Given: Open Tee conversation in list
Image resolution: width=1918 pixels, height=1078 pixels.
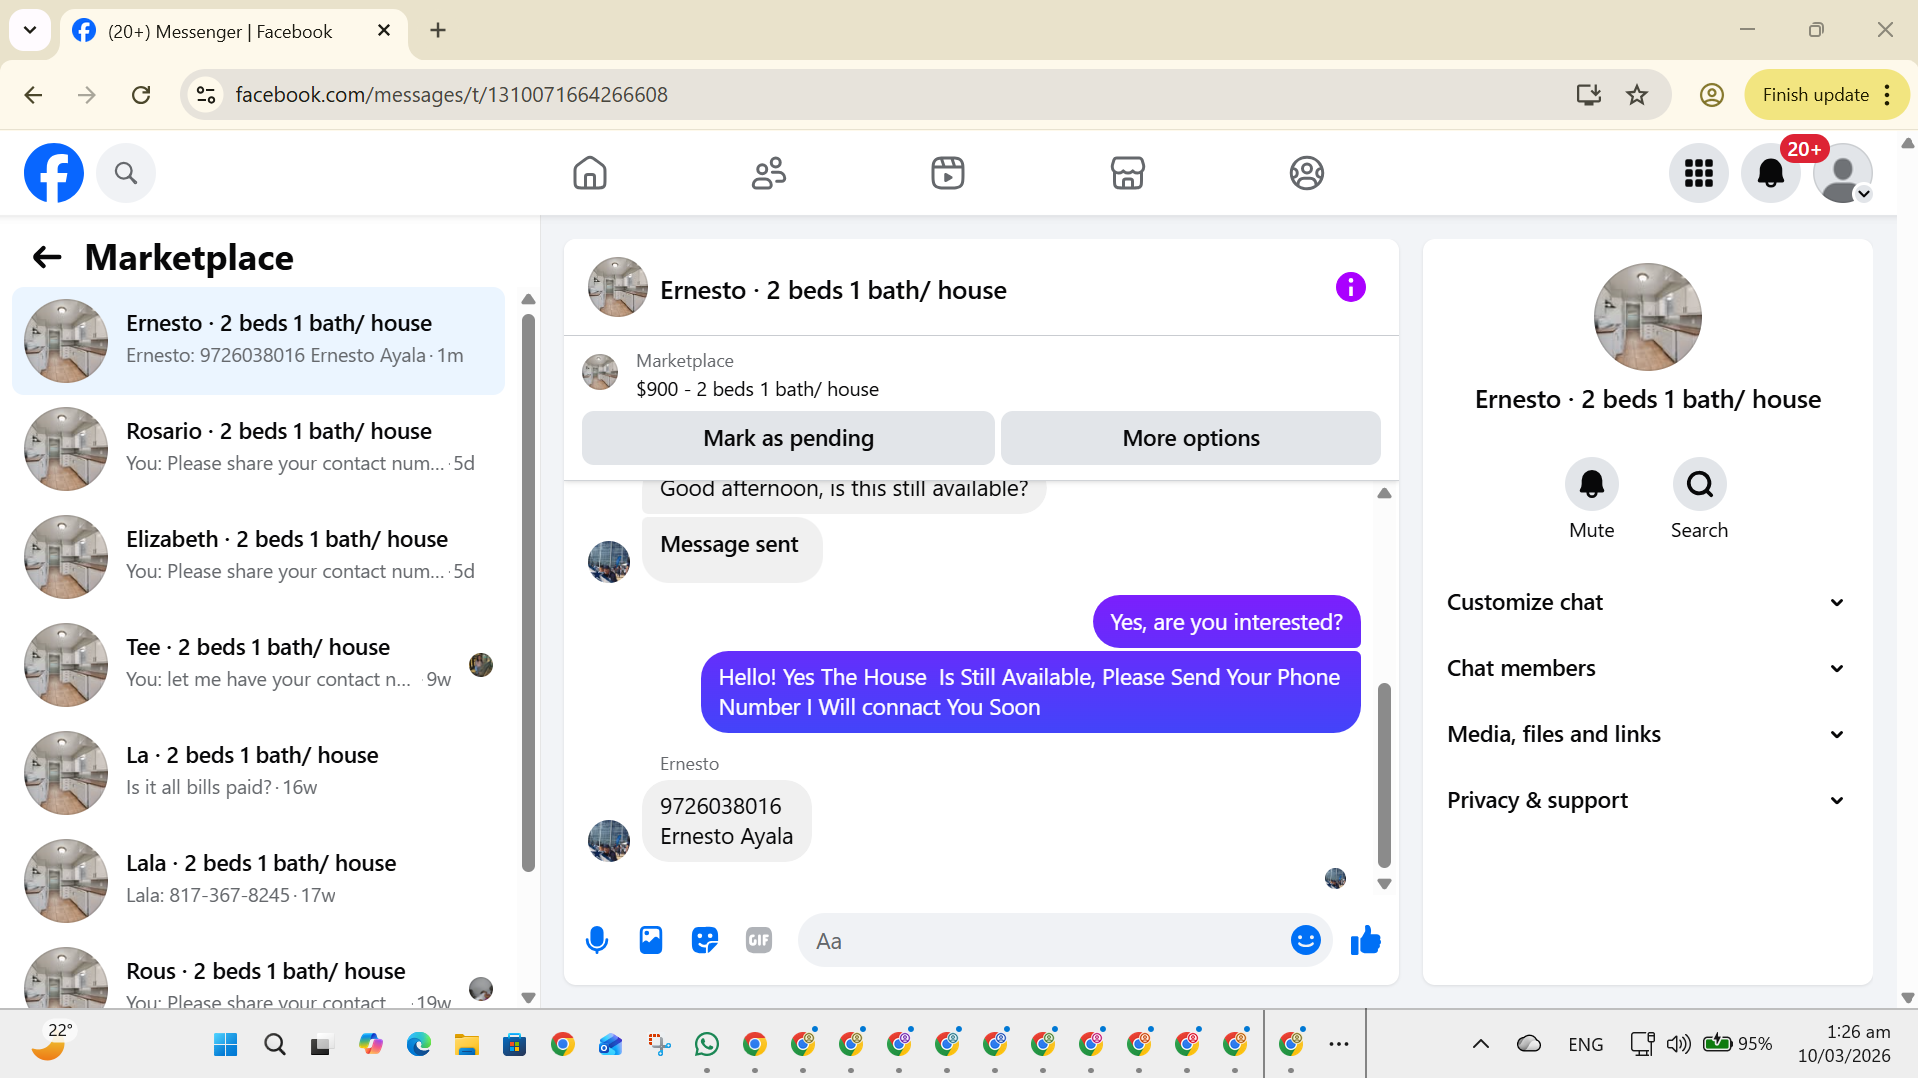Looking at the screenshot, I should pyautogui.click(x=258, y=665).
